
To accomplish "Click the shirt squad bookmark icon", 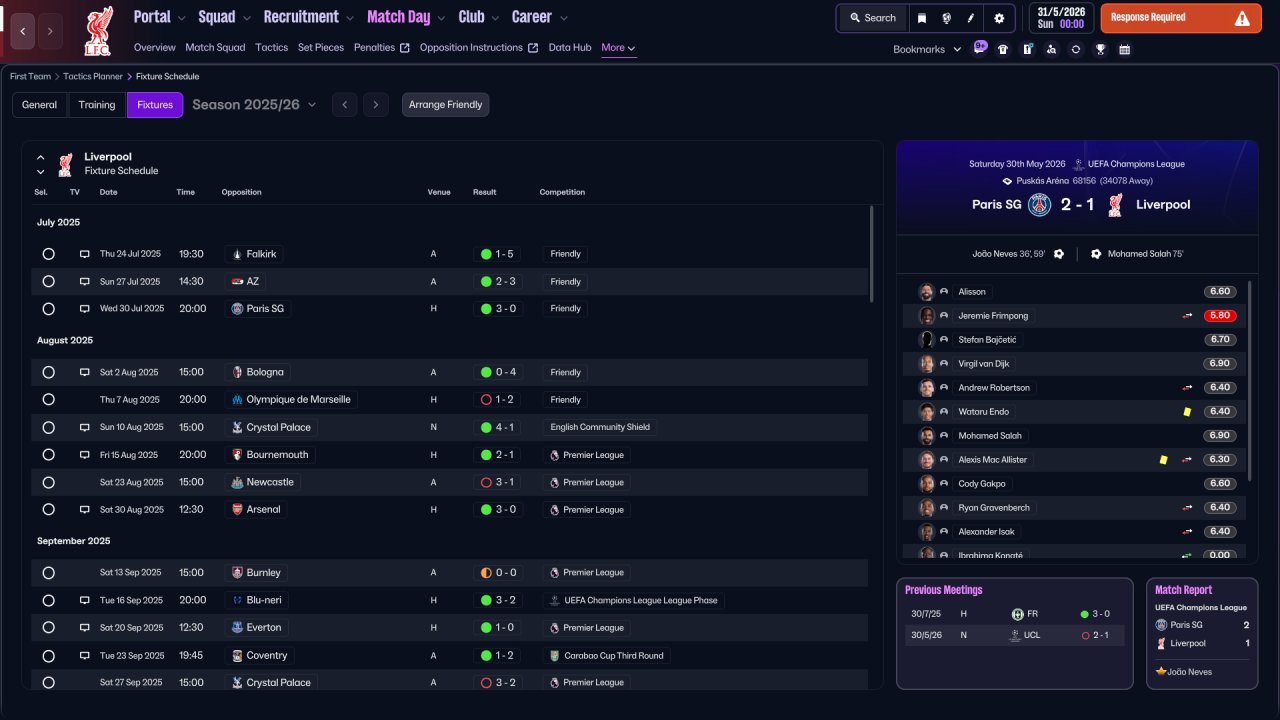I will click(x=1003, y=49).
